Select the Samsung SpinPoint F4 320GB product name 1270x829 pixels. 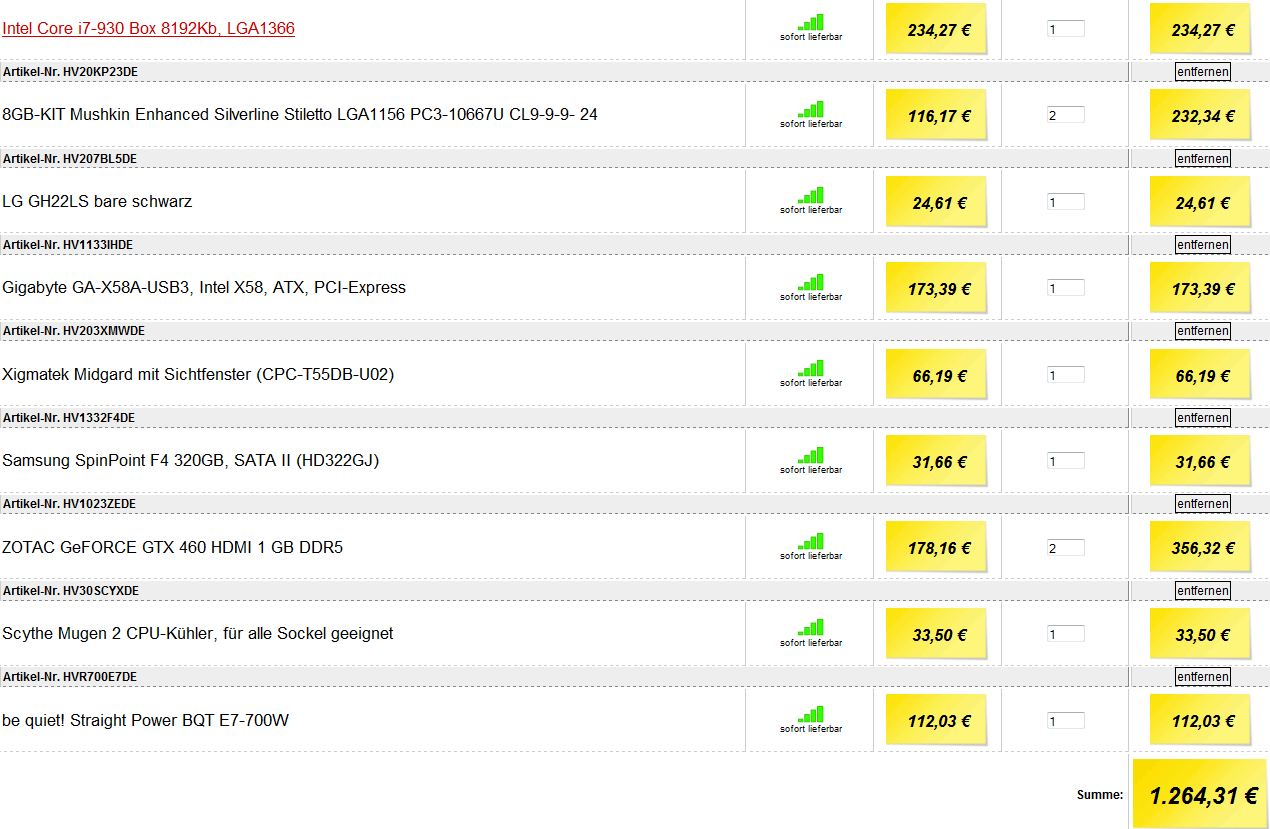191,460
